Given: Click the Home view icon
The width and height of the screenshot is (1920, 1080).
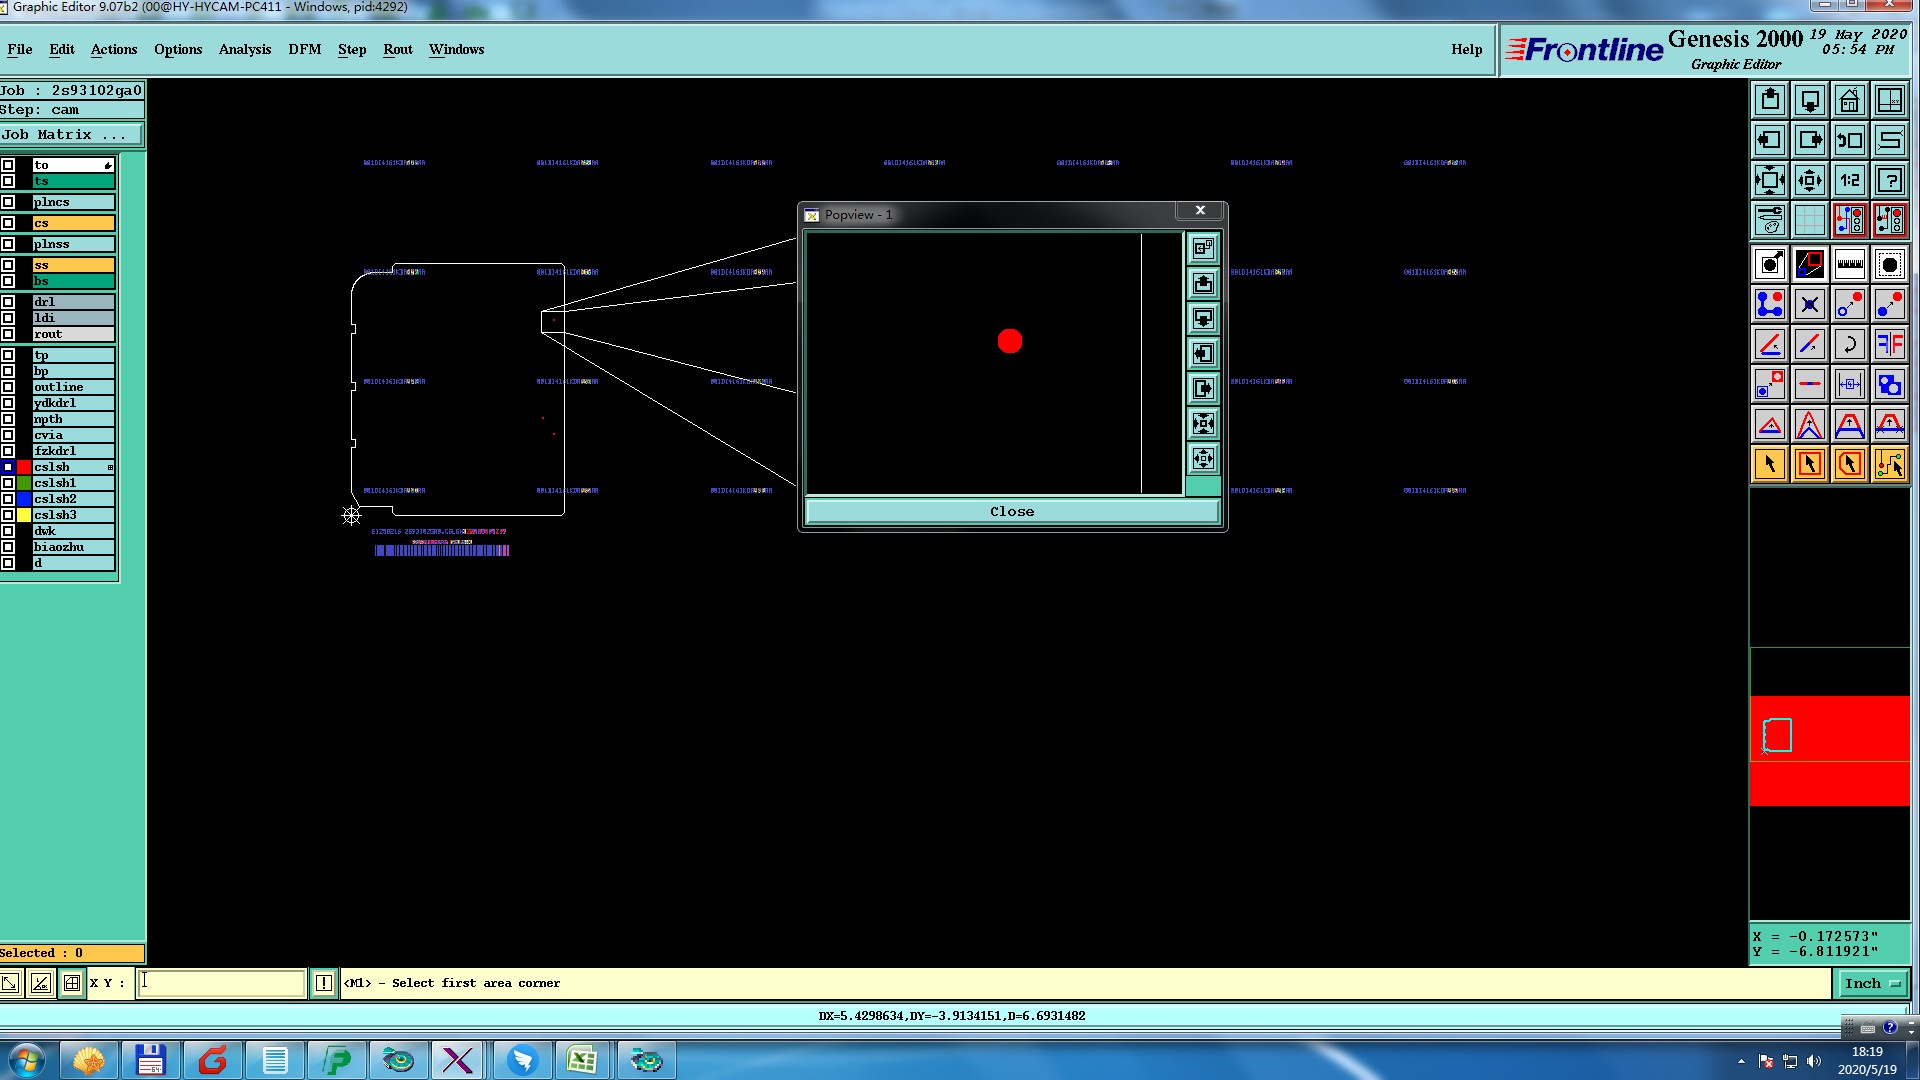Looking at the screenshot, I should [x=1849, y=100].
